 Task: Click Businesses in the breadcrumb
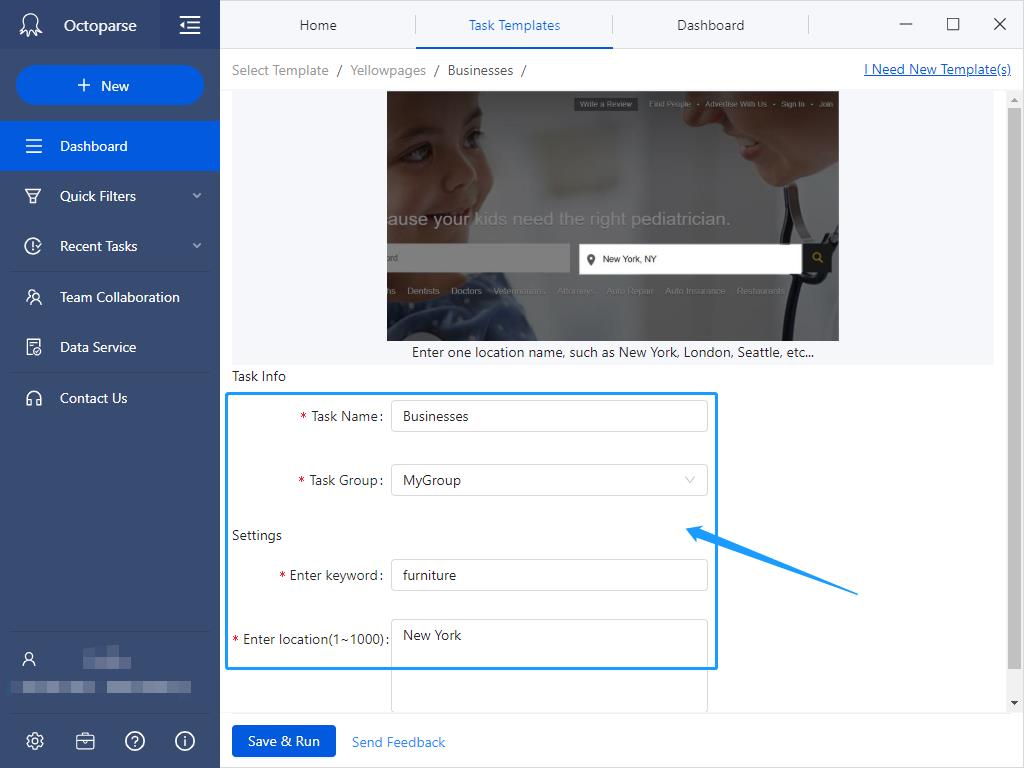point(480,70)
